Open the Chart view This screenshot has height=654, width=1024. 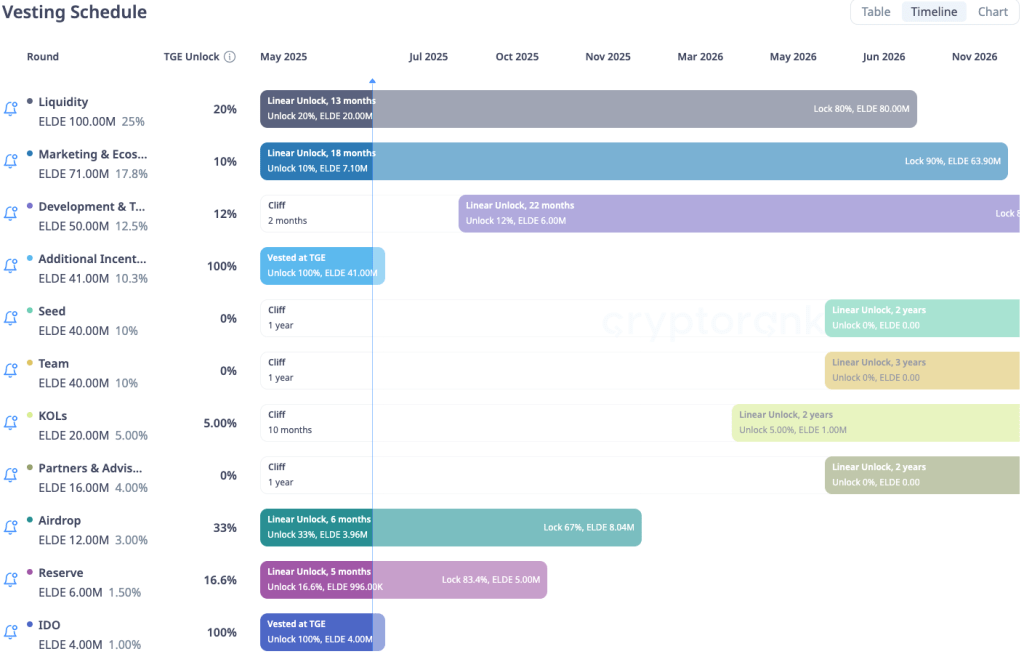coord(992,12)
